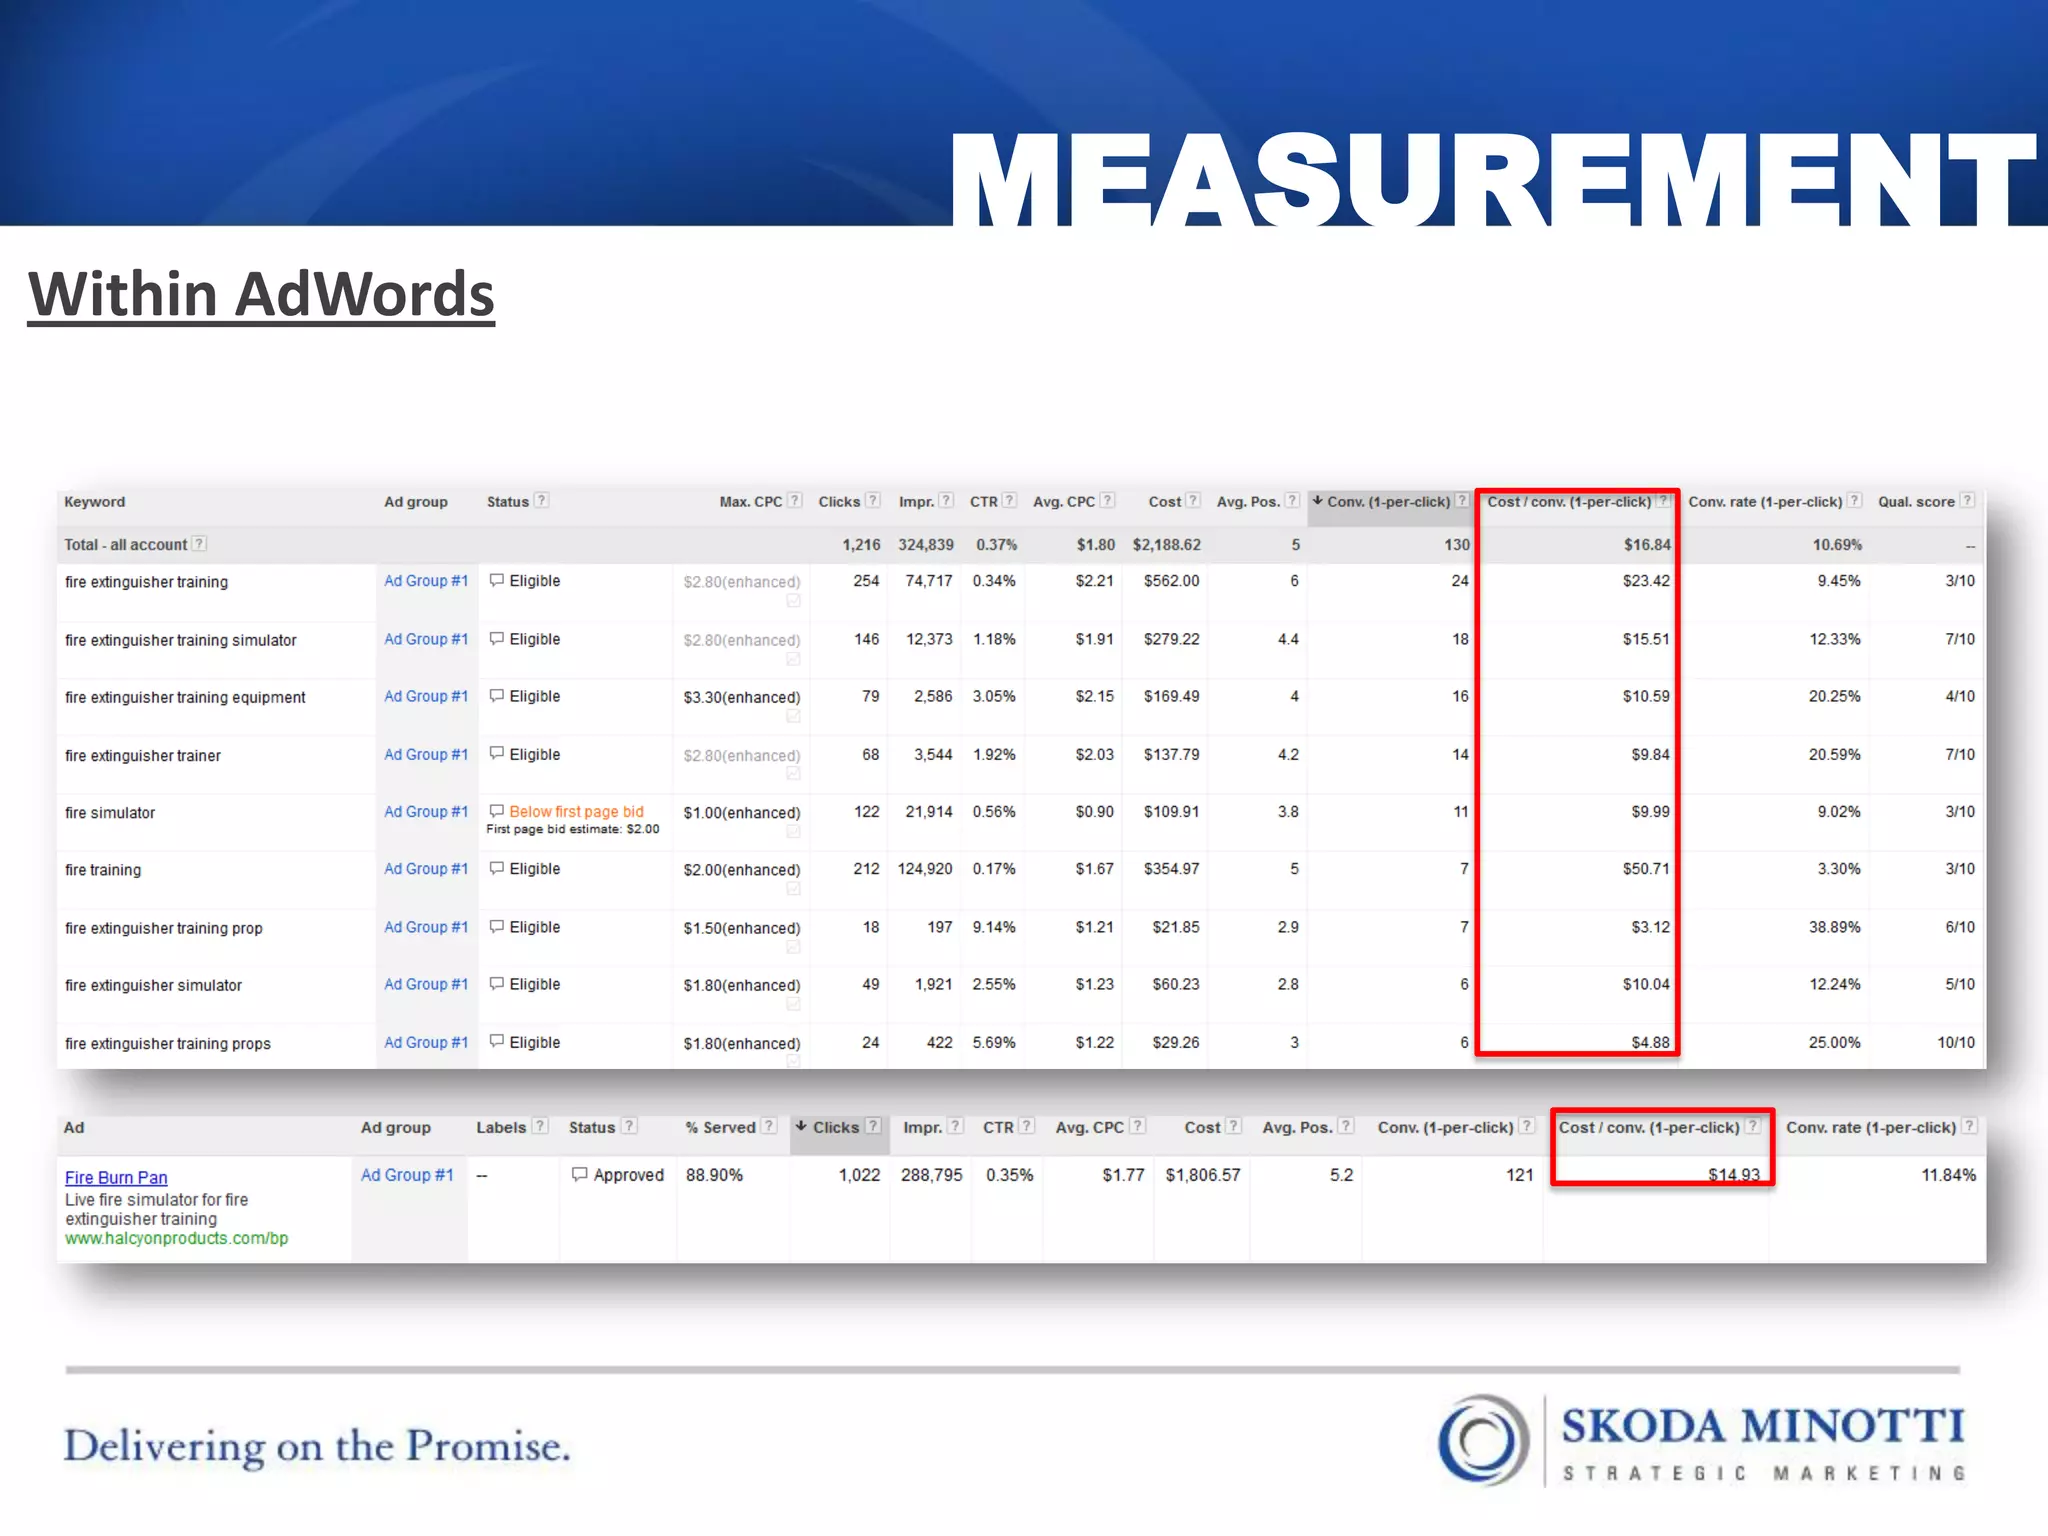Screen dimensions: 2048x1536
Task: Click Skoda Minotti logo
Action: 1702,1440
